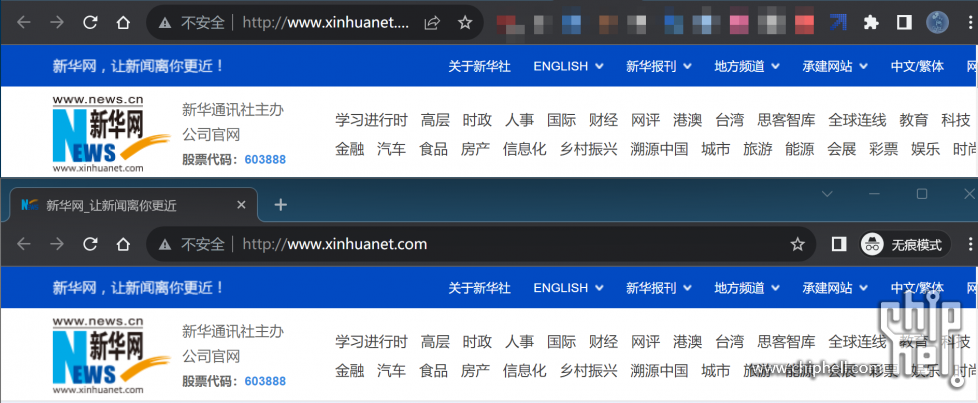
Task: Open 溯源中国 channel in top window
Action: [659, 149]
